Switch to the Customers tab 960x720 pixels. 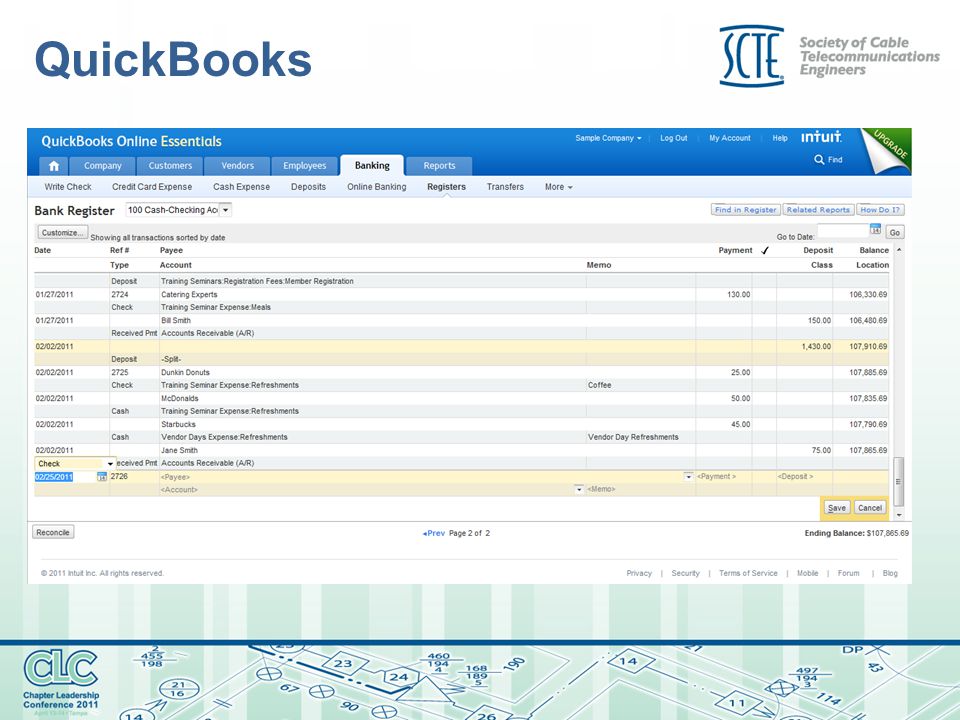coord(170,166)
